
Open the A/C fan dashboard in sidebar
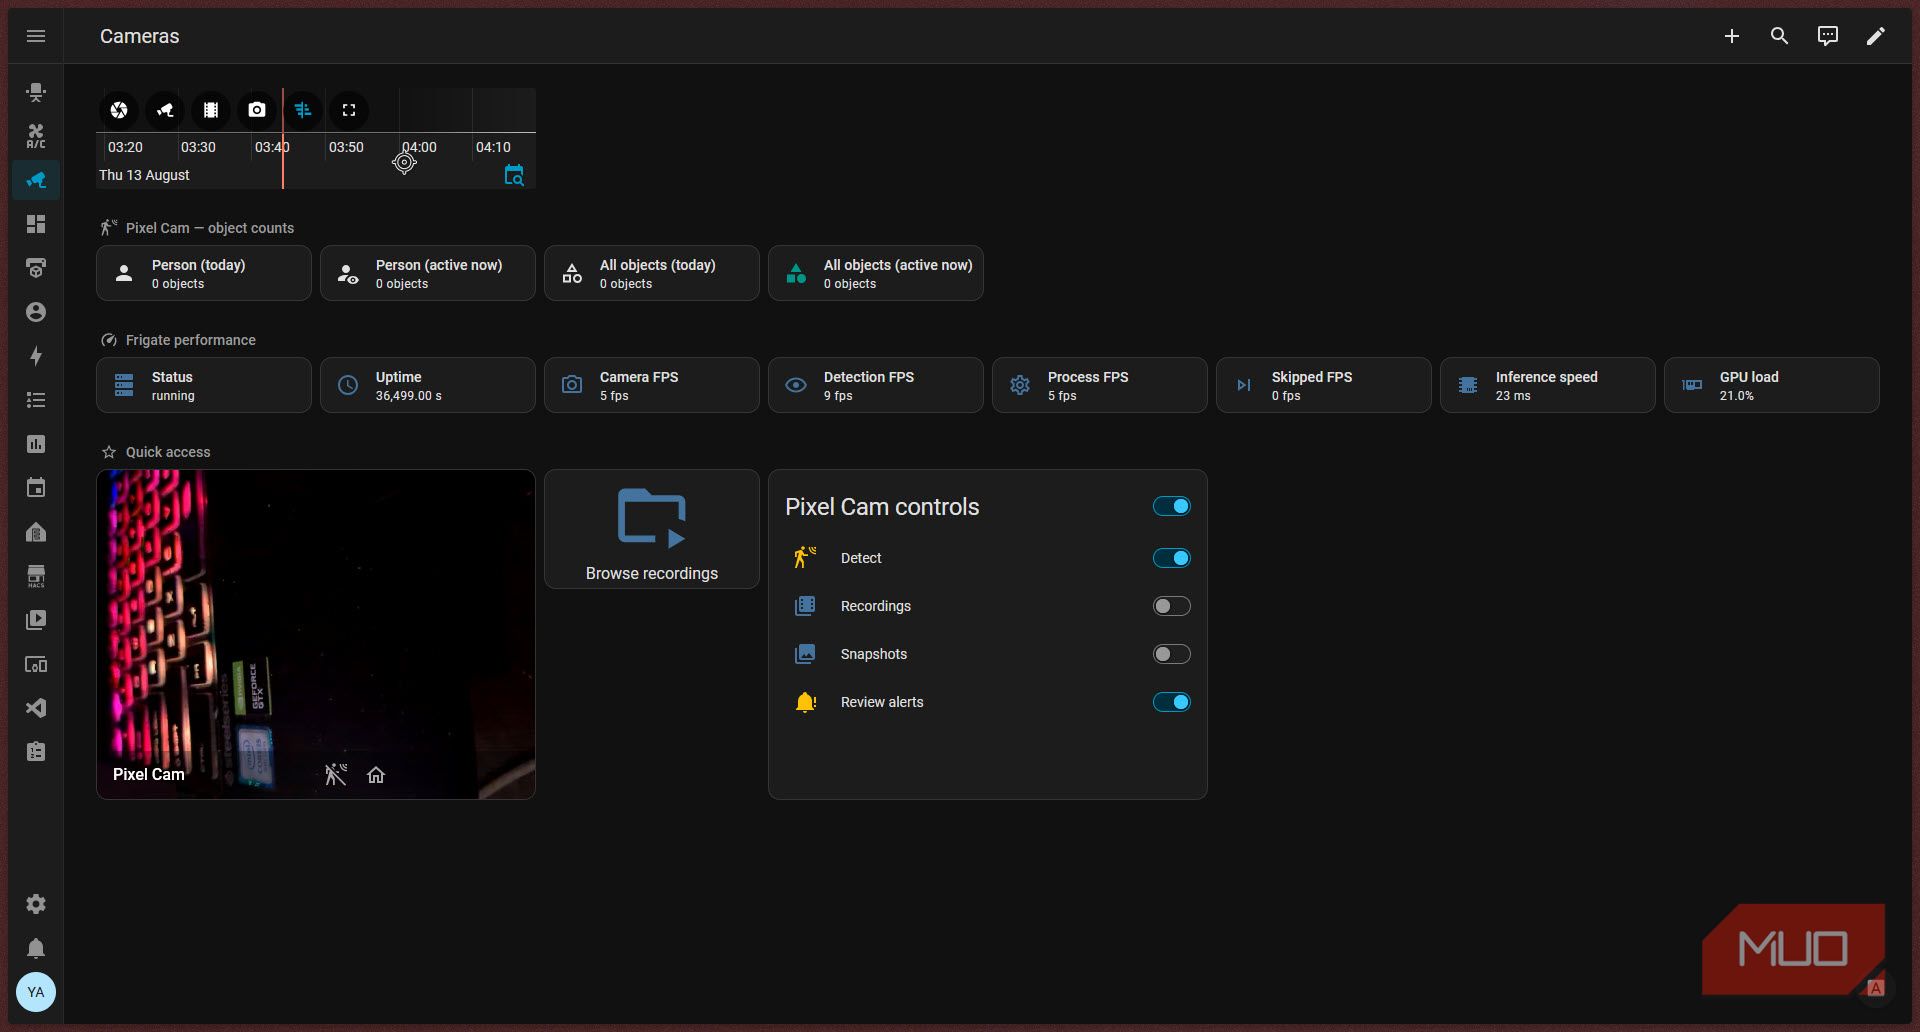click(36, 136)
